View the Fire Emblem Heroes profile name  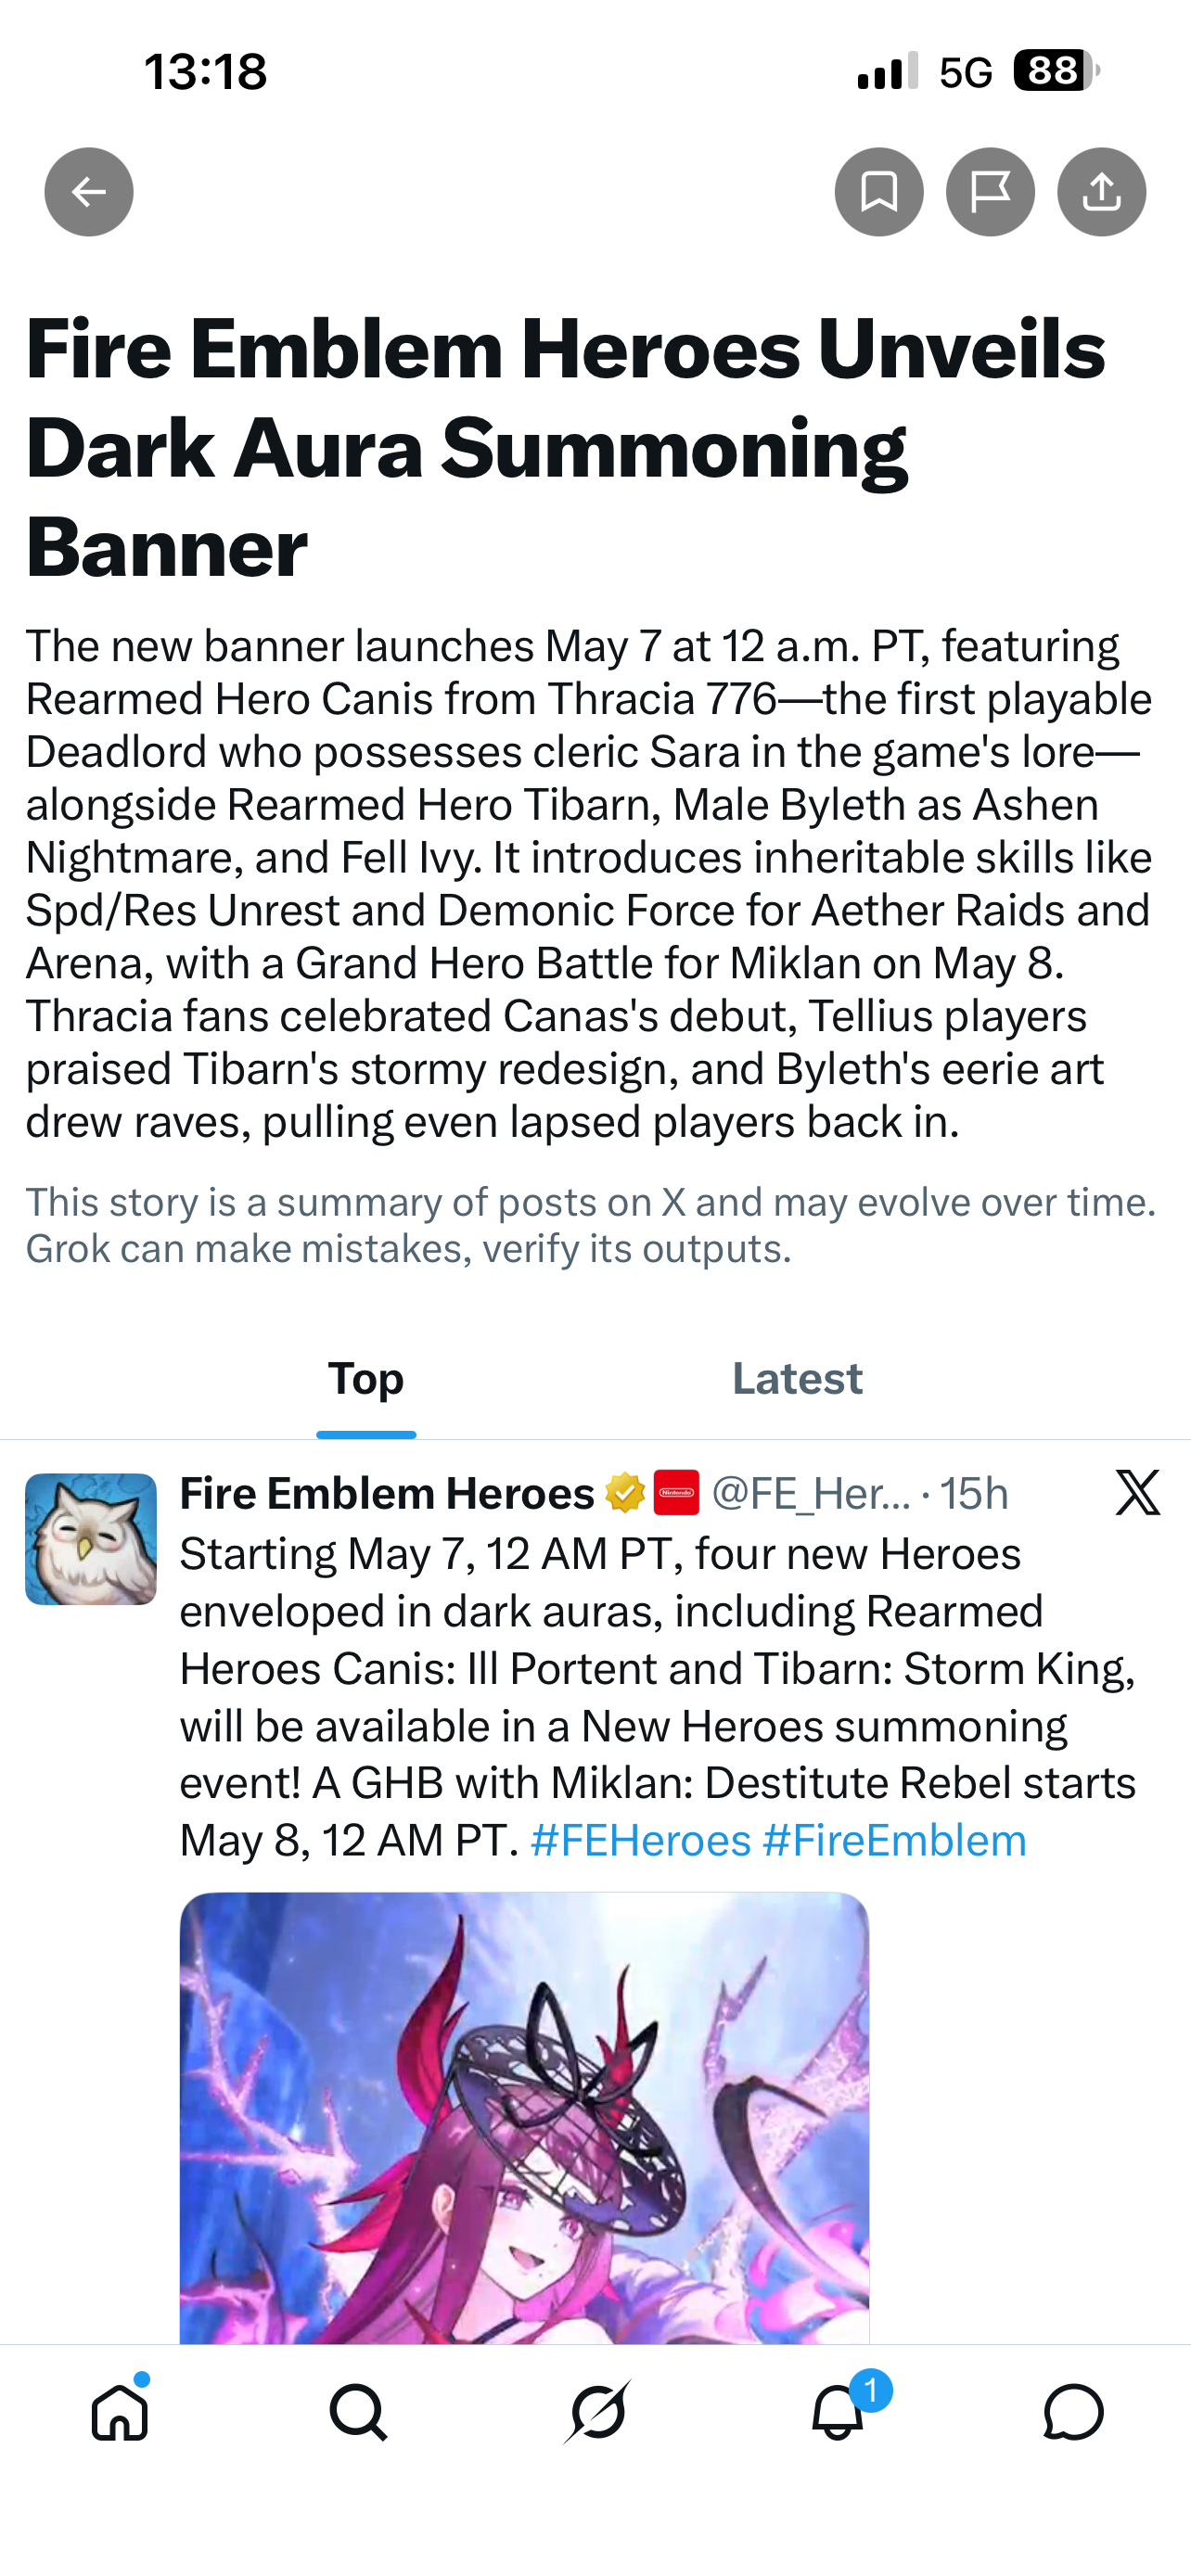[x=387, y=1493]
